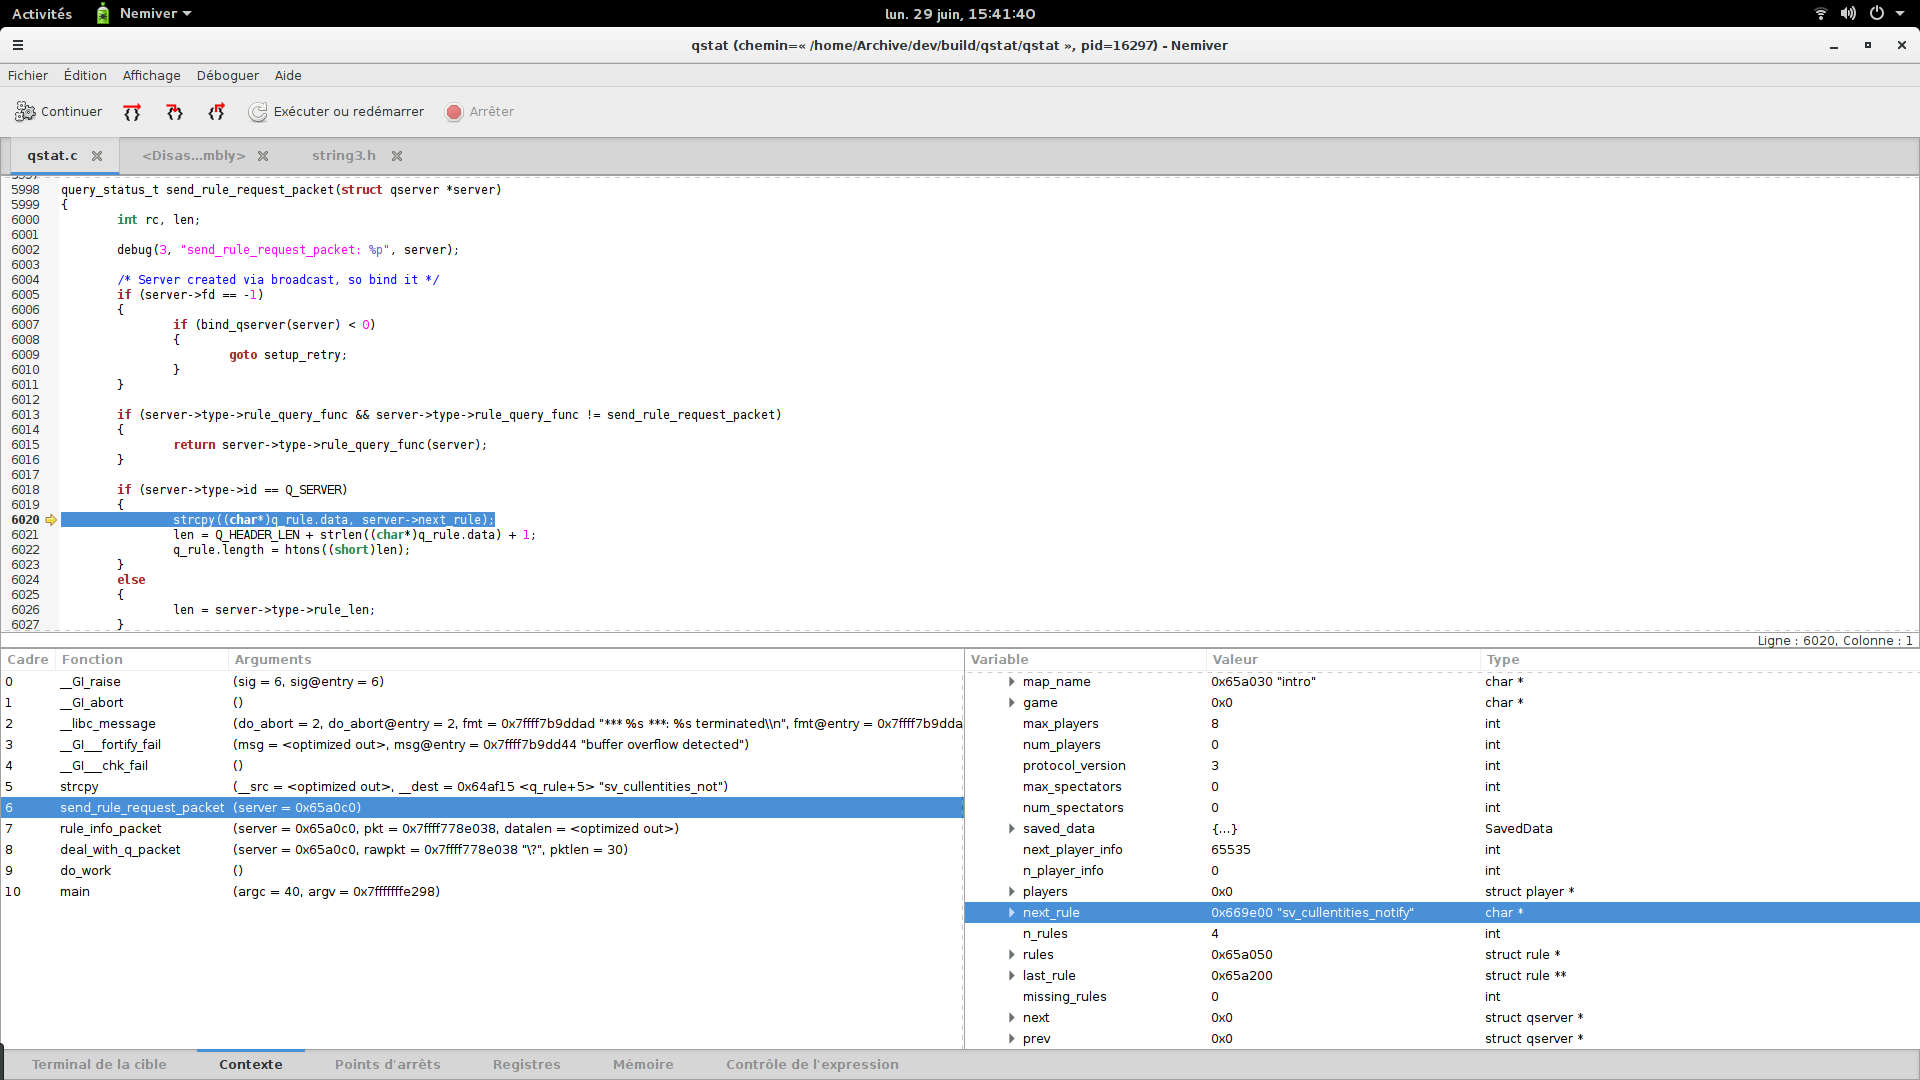Open the Affichage menu
The height and width of the screenshot is (1080, 1920).
pyautogui.click(x=152, y=76)
